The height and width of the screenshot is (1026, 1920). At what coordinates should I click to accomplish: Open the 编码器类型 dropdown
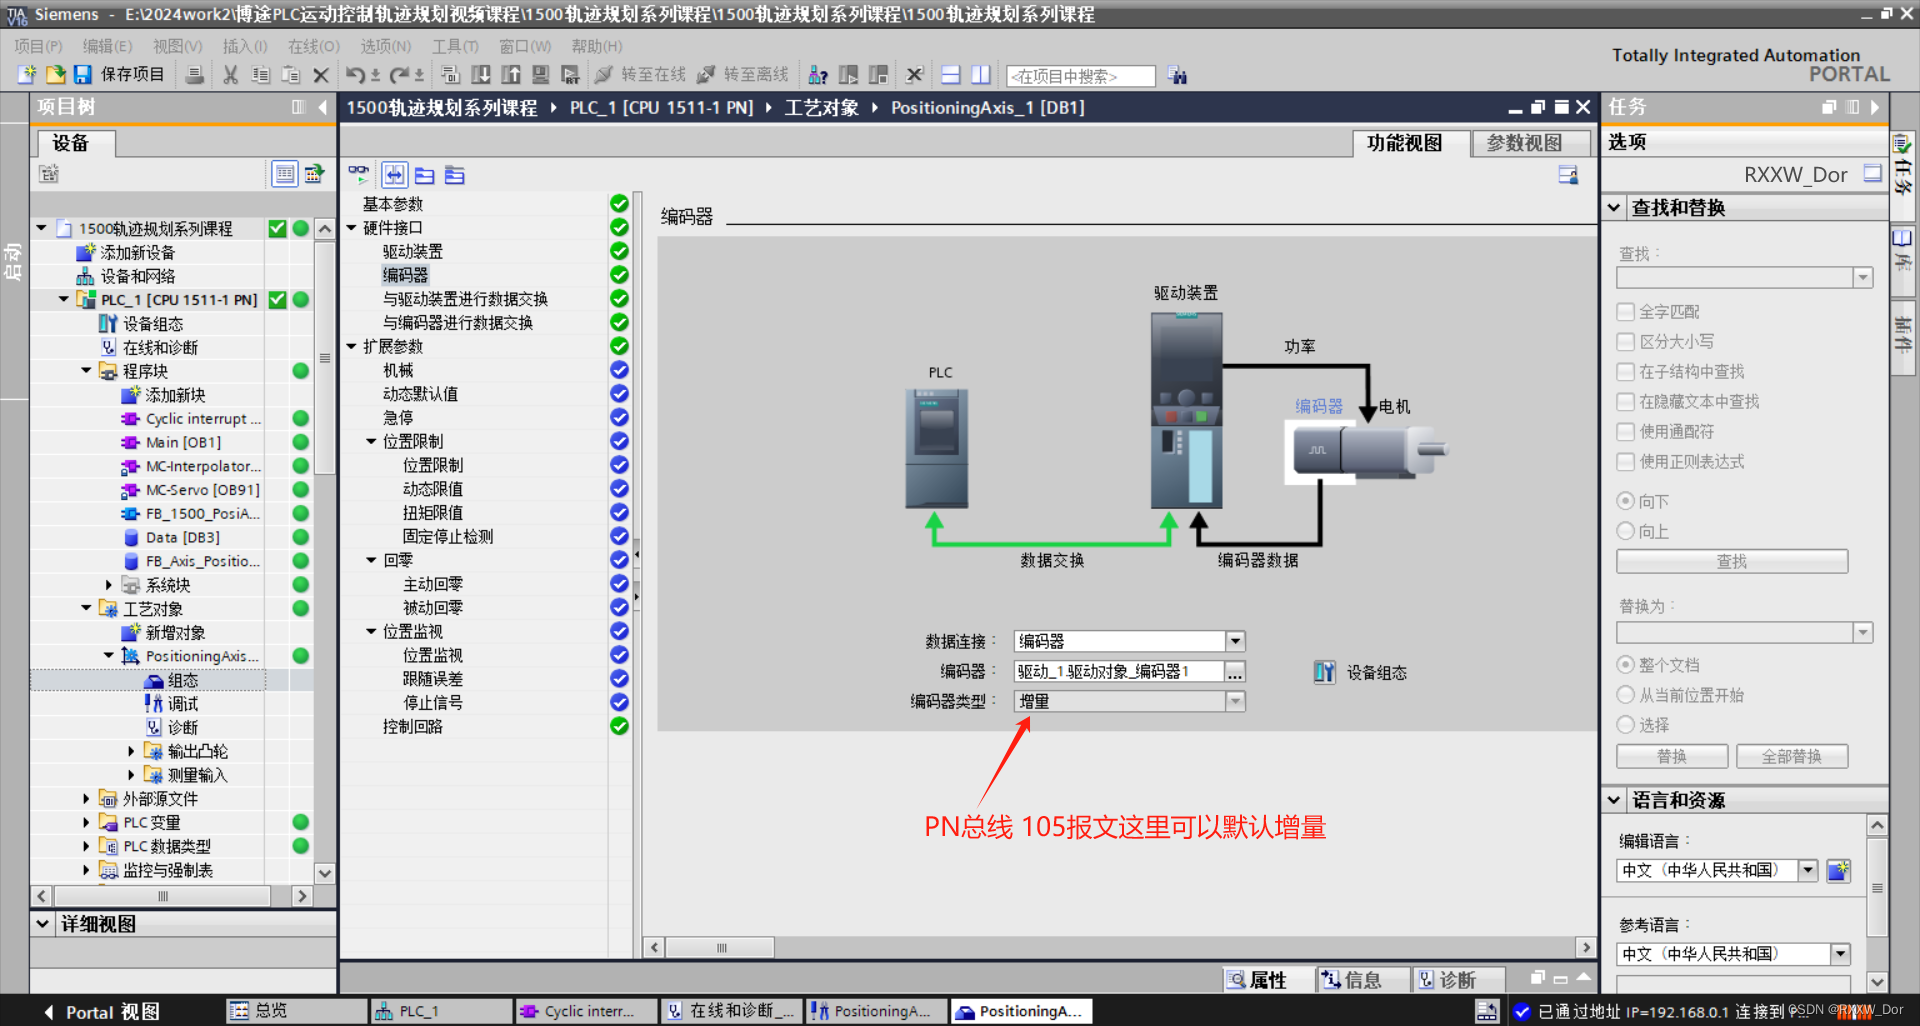point(1235,702)
